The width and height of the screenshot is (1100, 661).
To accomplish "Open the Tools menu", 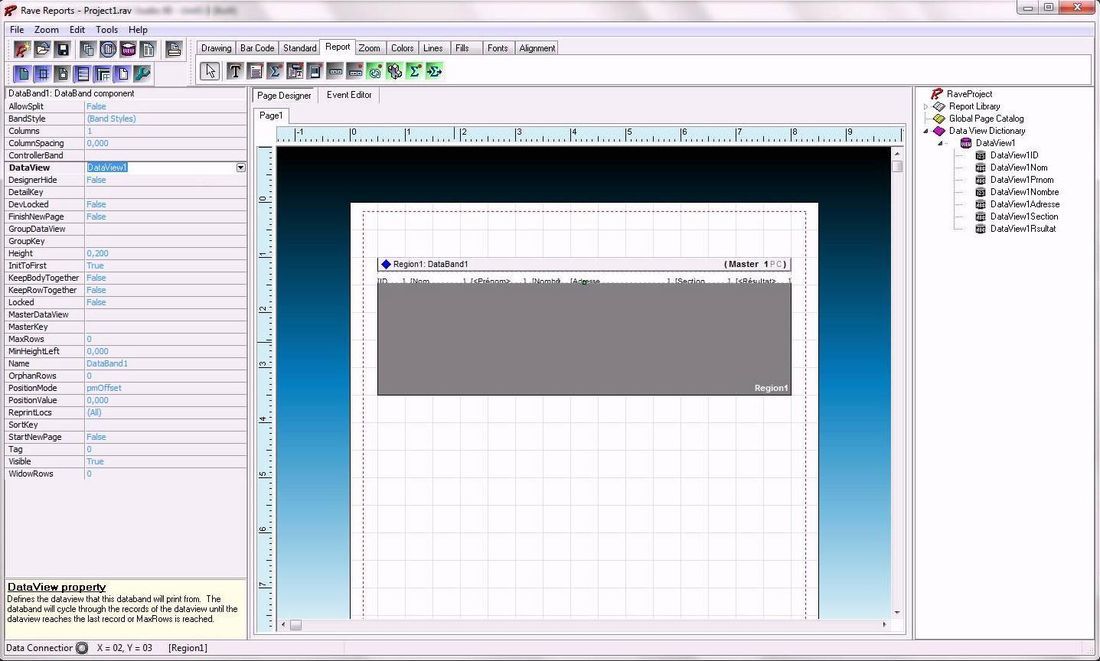I will point(106,30).
